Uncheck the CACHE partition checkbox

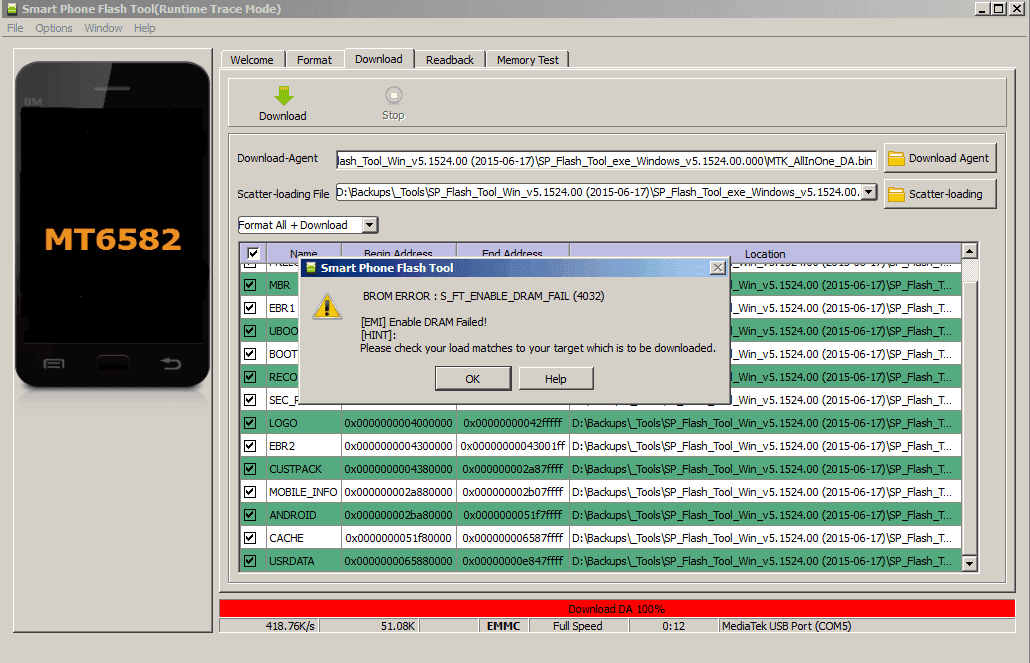pos(250,537)
